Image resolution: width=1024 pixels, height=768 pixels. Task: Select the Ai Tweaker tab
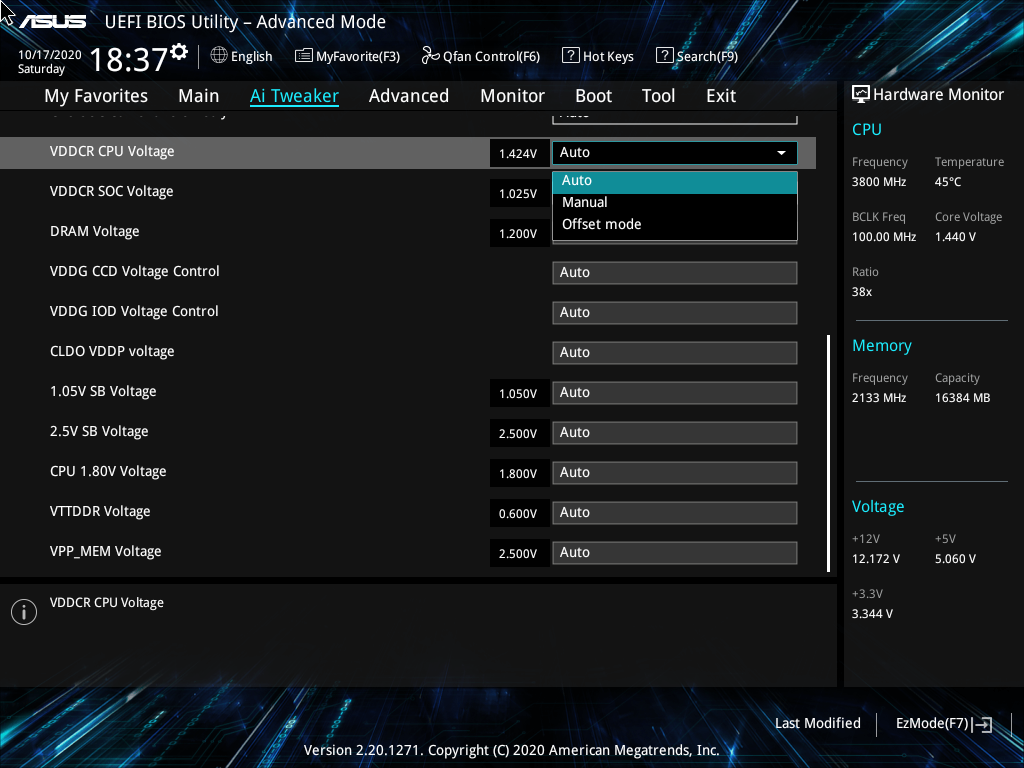(x=294, y=96)
